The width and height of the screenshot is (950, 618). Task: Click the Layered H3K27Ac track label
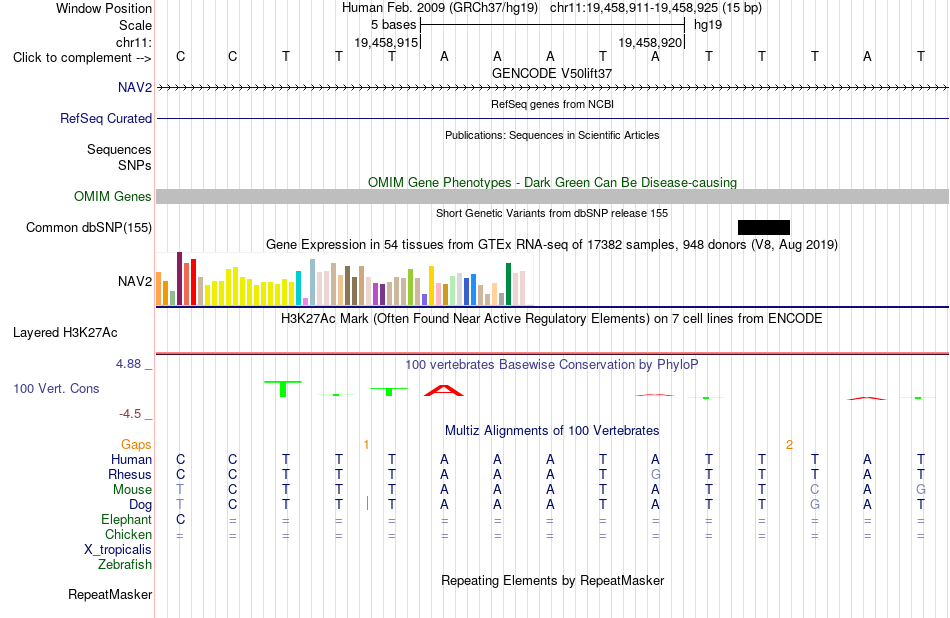pyautogui.click(x=65, y=332)
